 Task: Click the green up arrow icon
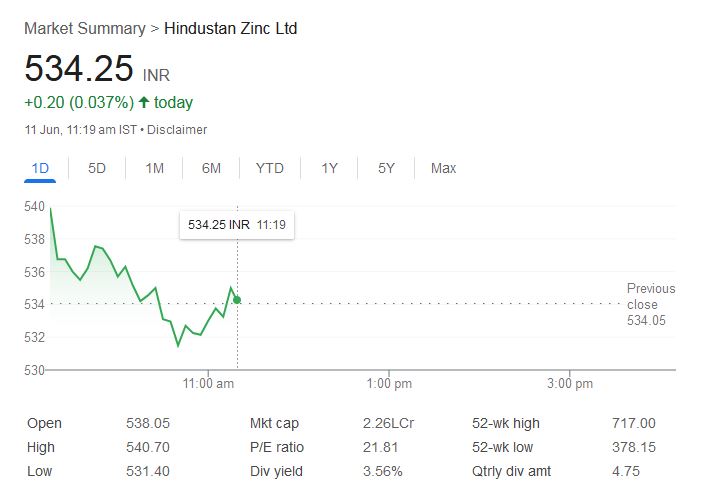point(144,102)
